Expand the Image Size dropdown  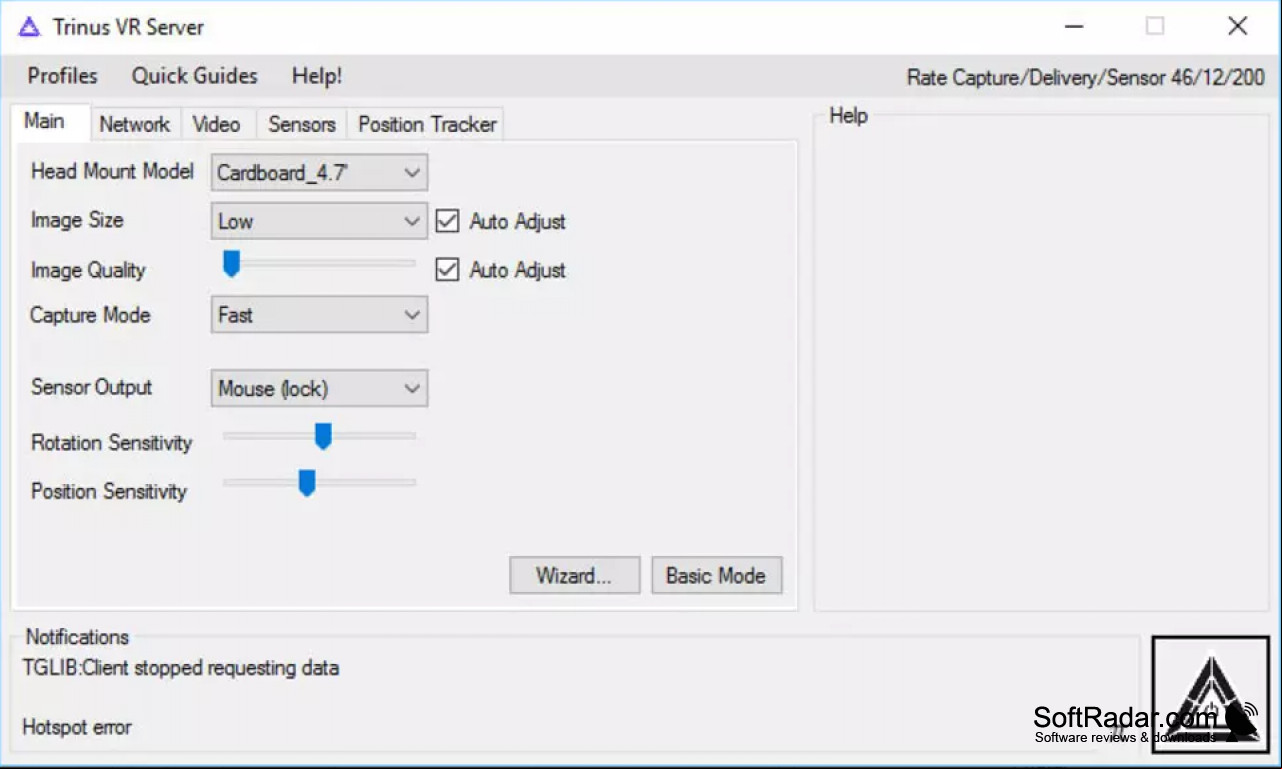coord(319,221)
